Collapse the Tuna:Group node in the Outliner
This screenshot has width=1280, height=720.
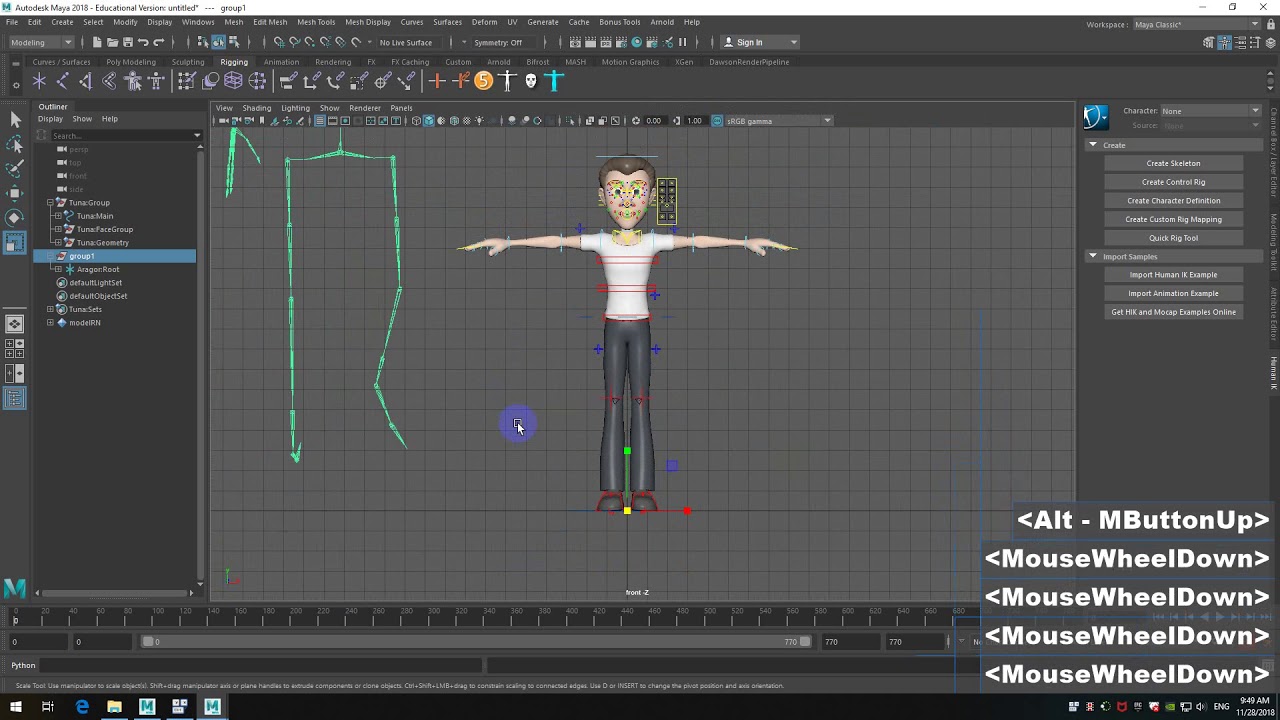pos(50,203)
